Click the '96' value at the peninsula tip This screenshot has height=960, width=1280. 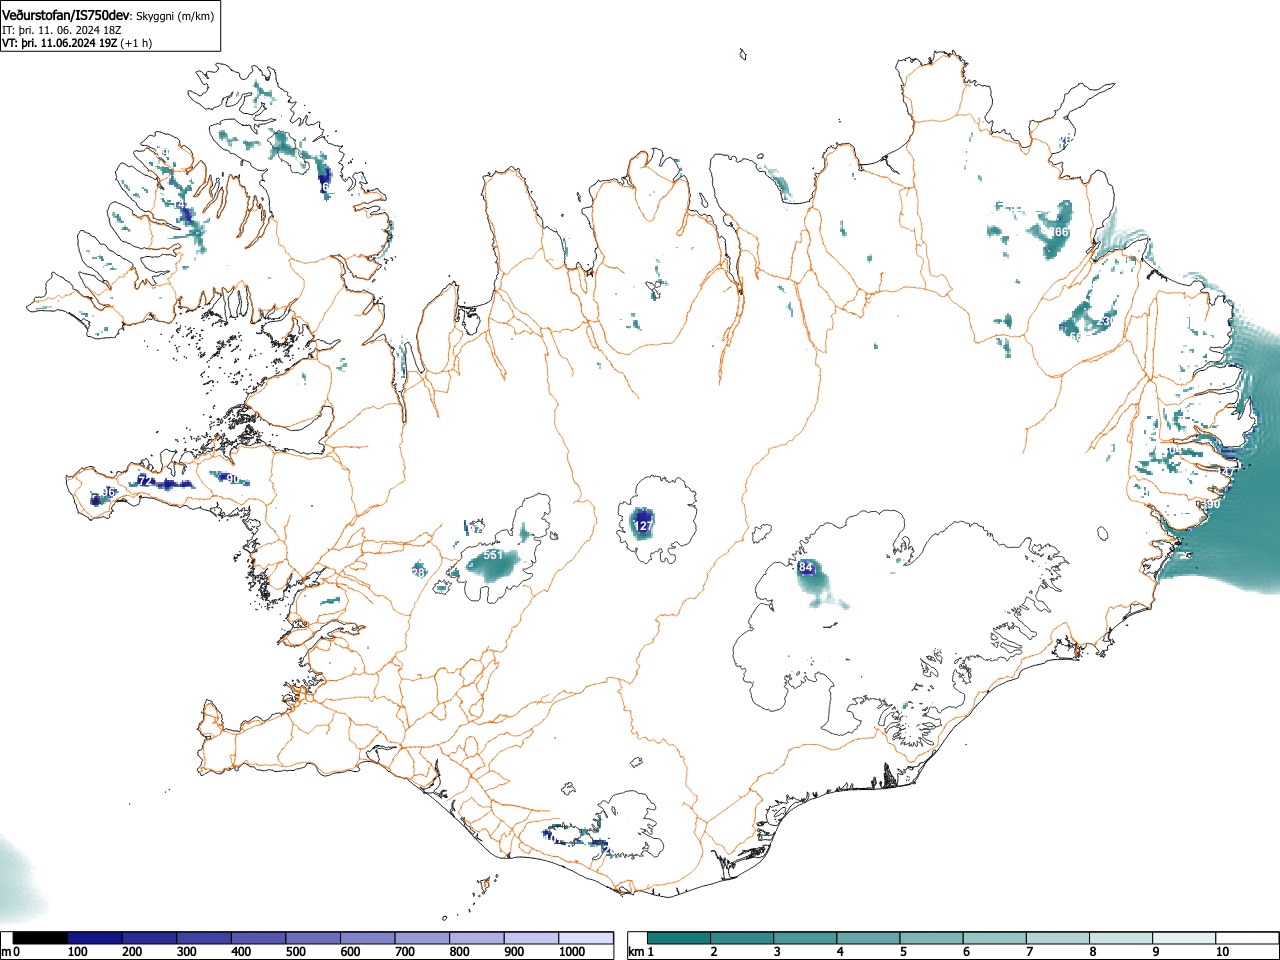tap(109, 493)
